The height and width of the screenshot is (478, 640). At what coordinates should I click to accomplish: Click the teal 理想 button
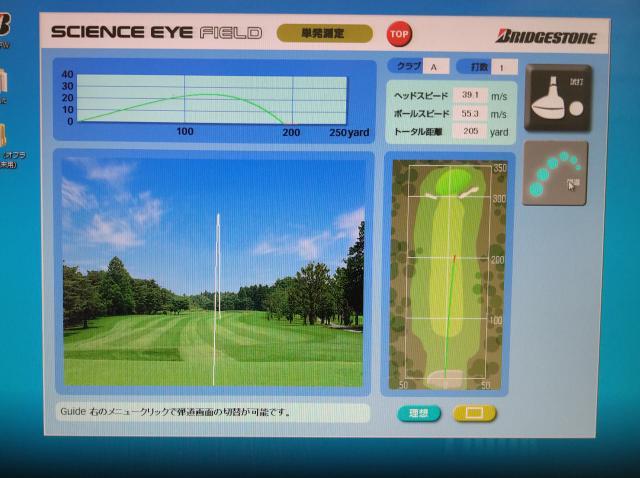419,413
